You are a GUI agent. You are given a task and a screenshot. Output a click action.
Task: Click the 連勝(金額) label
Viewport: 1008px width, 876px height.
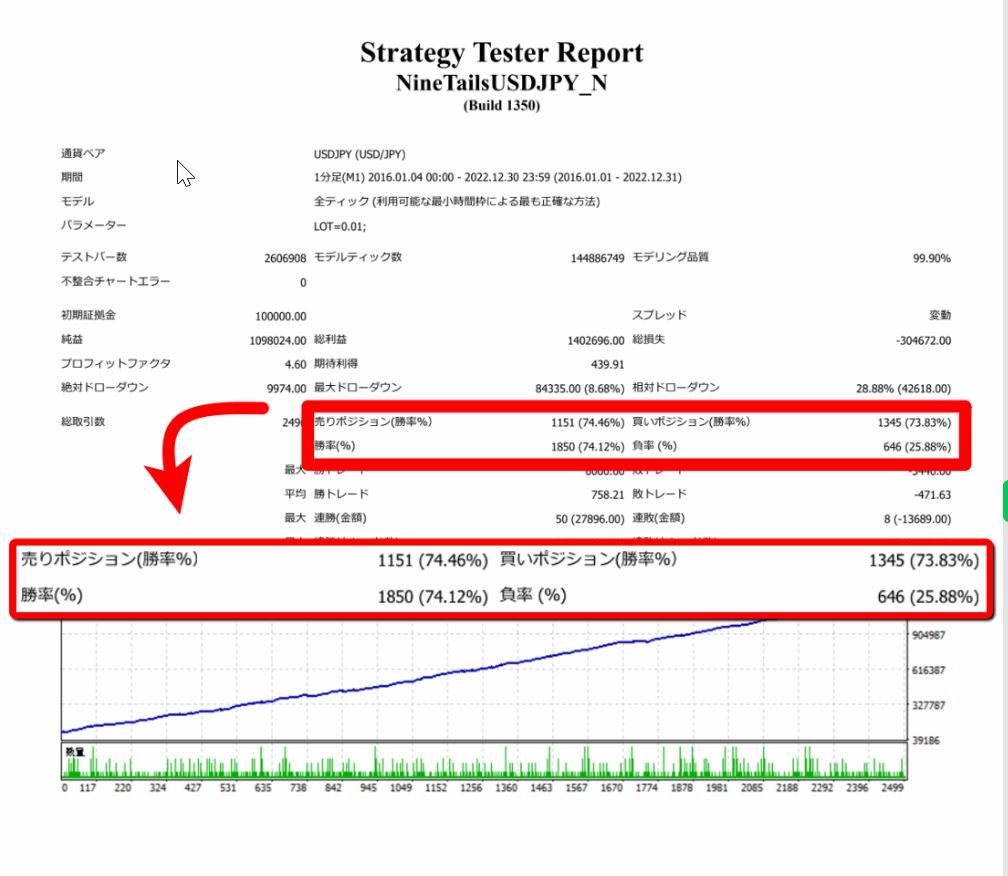(339, 517)
